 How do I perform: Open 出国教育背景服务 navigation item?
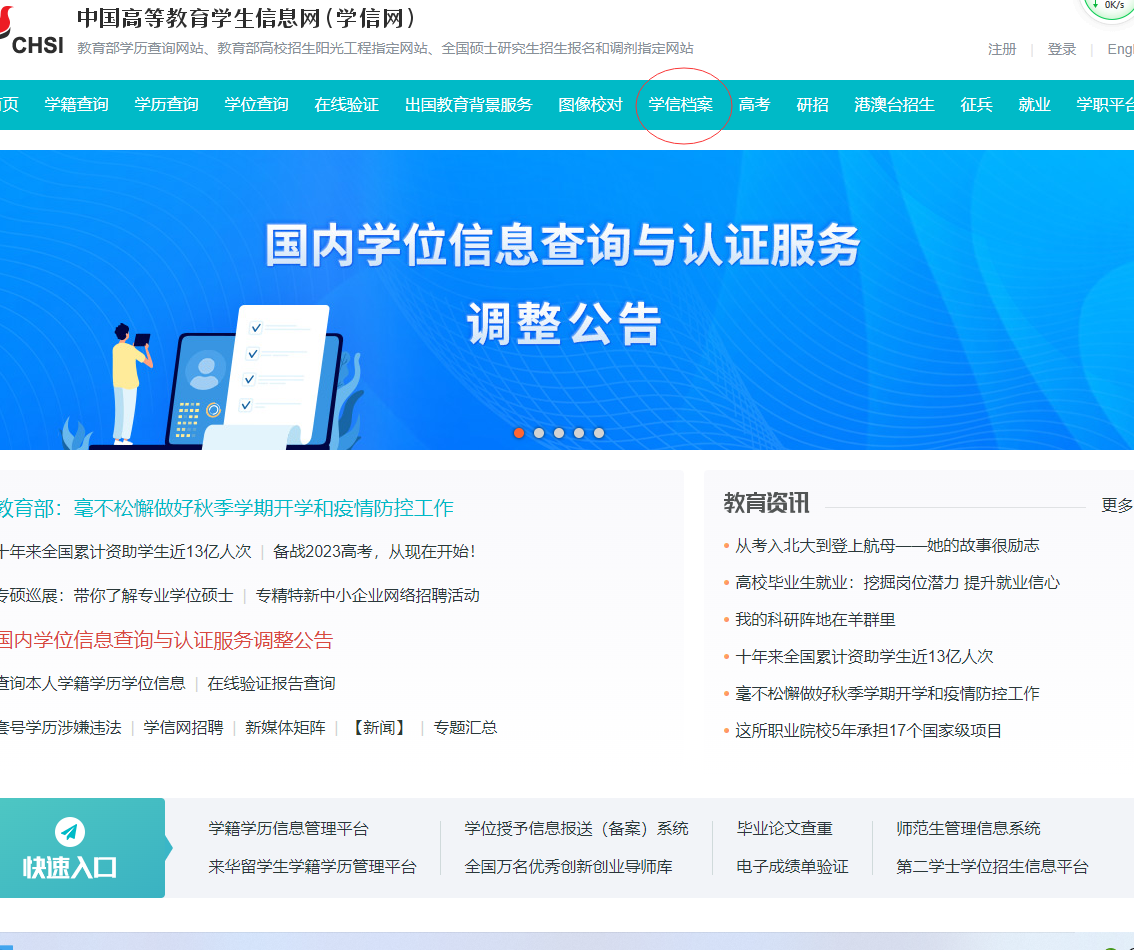(469, 105)
